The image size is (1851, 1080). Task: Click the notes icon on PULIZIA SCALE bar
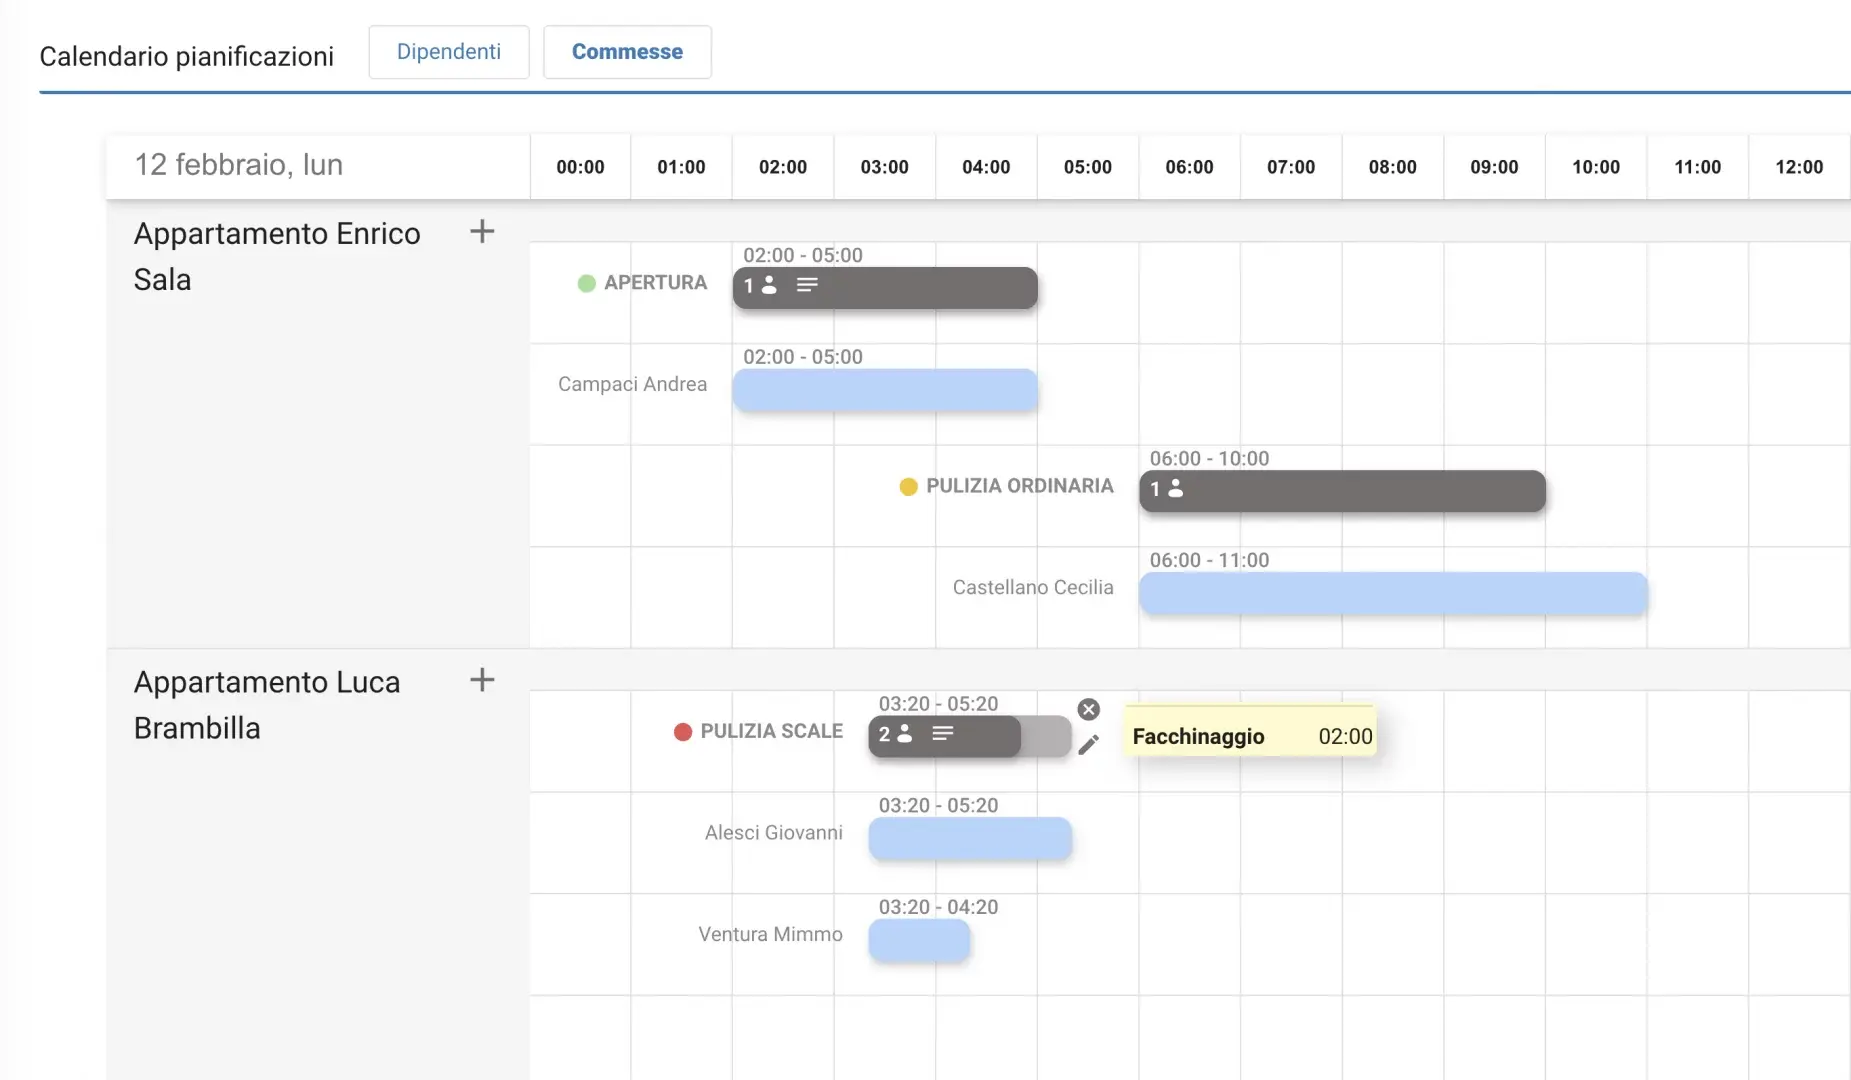(x=942, y=734)
